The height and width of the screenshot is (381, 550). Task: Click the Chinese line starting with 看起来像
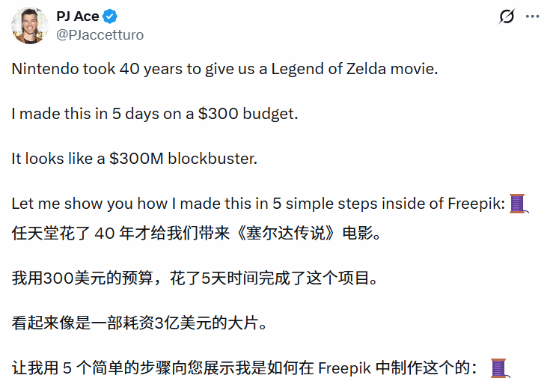[139, 323]
